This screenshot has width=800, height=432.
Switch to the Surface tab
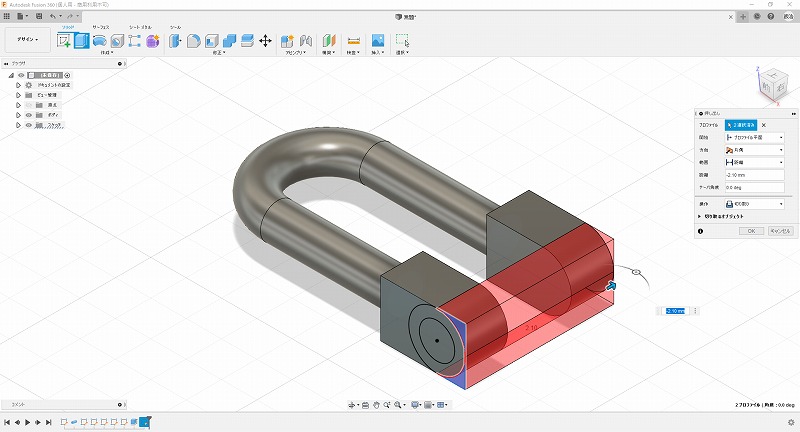tap(101, 27)
